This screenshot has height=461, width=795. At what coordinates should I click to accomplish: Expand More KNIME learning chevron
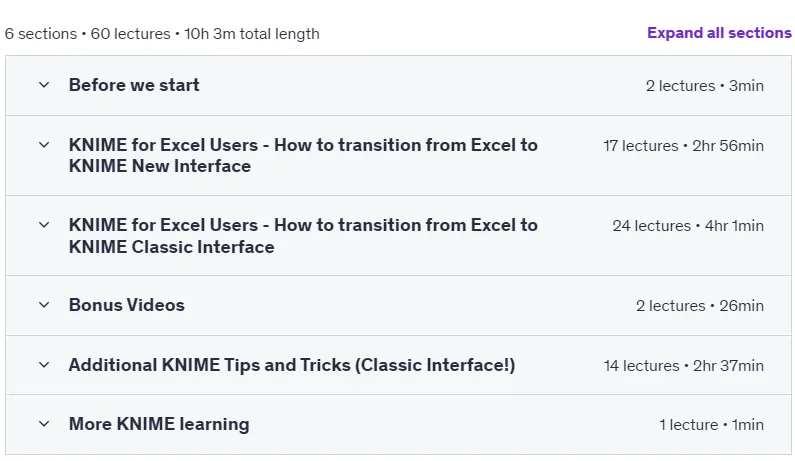[44, 424]
